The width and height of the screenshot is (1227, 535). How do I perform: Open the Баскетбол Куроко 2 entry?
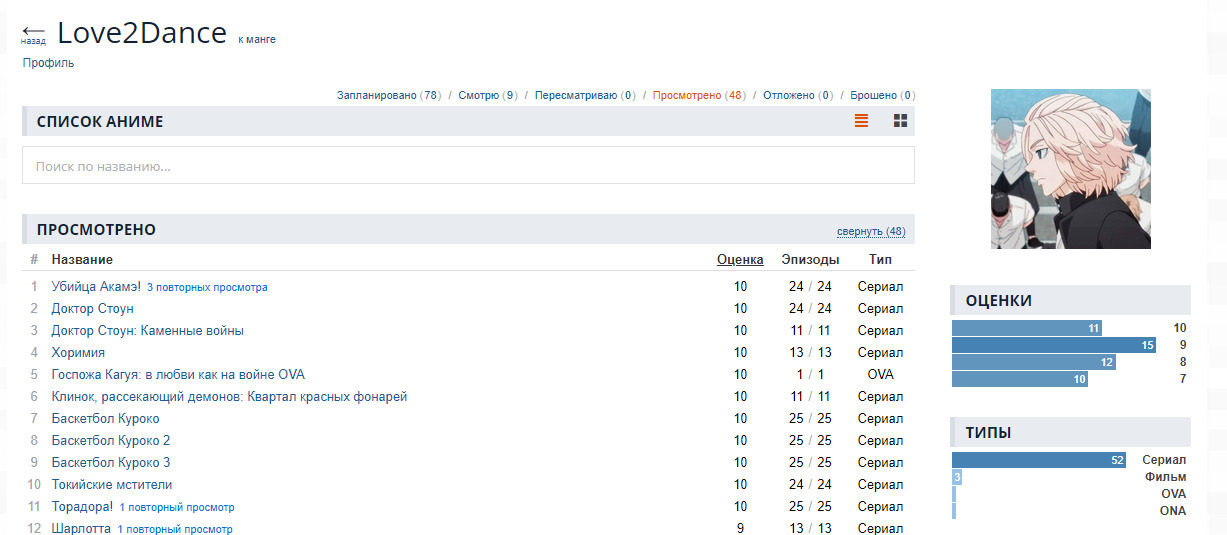point(110,441)
